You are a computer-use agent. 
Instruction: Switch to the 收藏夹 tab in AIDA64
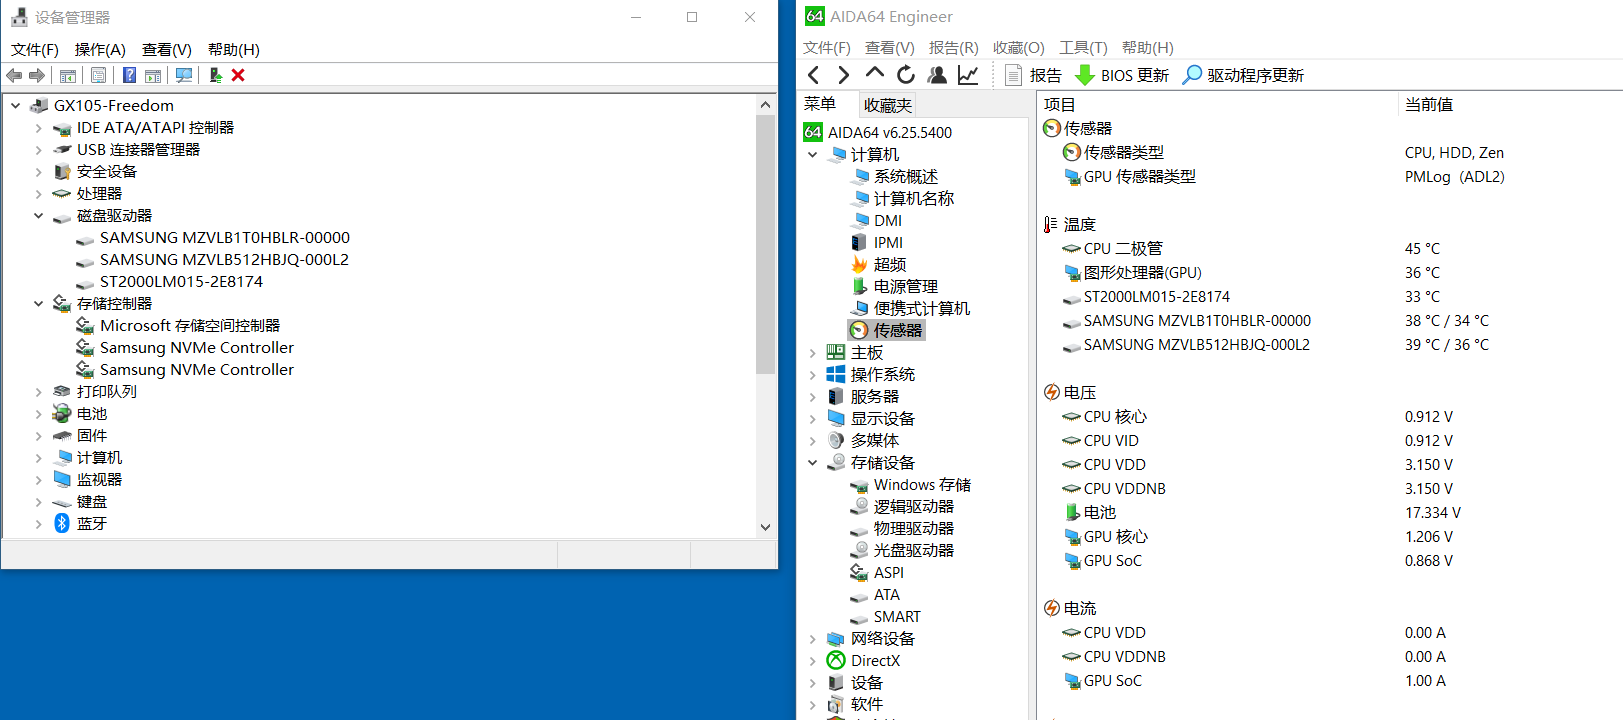[888, 105]
